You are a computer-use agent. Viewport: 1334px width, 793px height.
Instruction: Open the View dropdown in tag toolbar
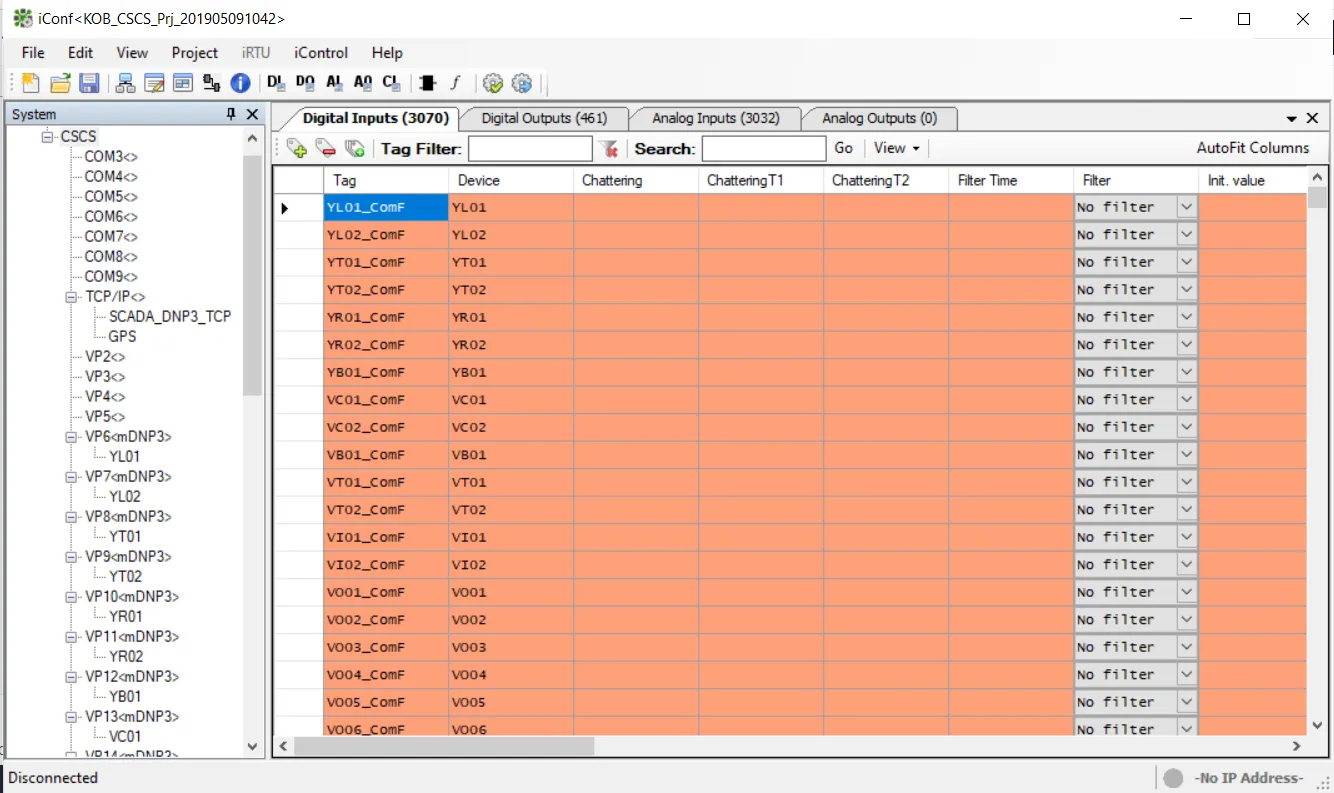pyautogui.click(x=897, y=148)
